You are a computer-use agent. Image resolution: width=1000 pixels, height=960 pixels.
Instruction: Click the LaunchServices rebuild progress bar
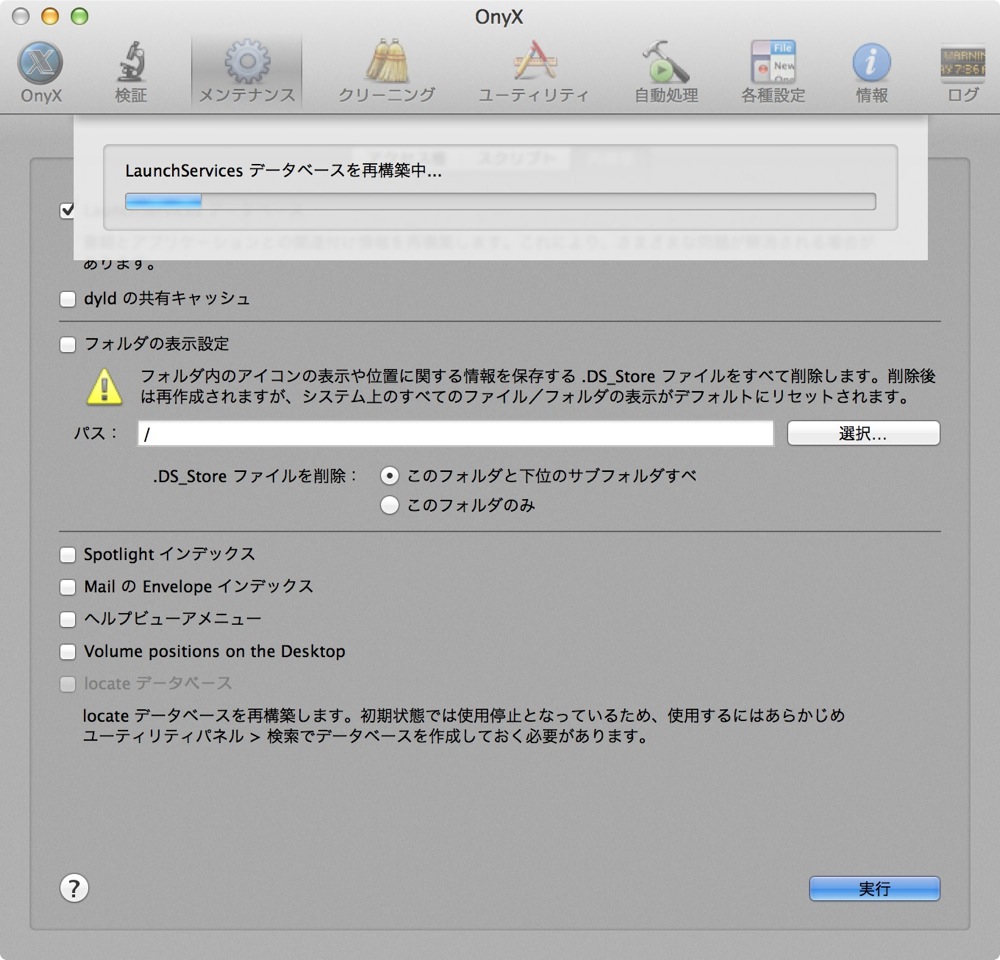(x=500, y=202)
